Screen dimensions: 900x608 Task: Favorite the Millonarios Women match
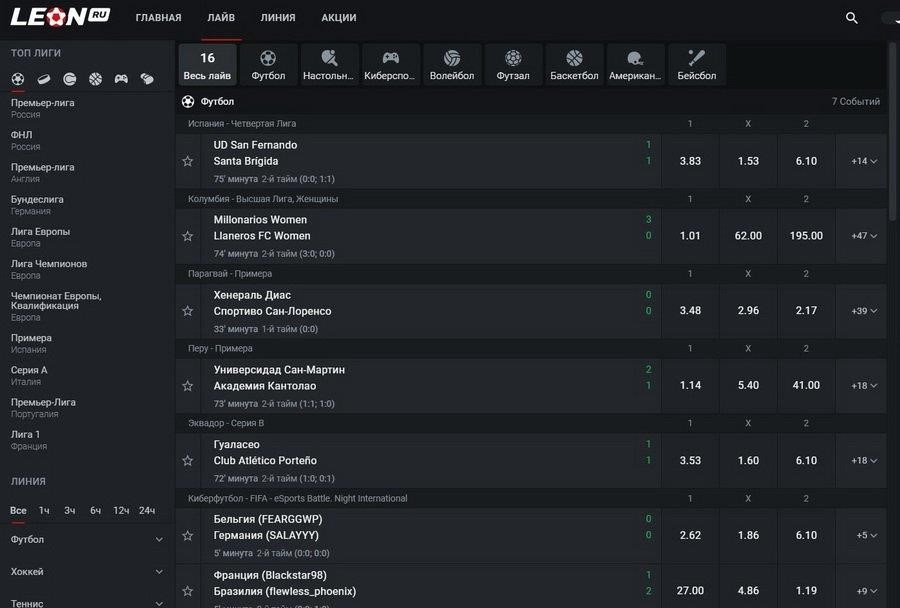pos(188,236)
